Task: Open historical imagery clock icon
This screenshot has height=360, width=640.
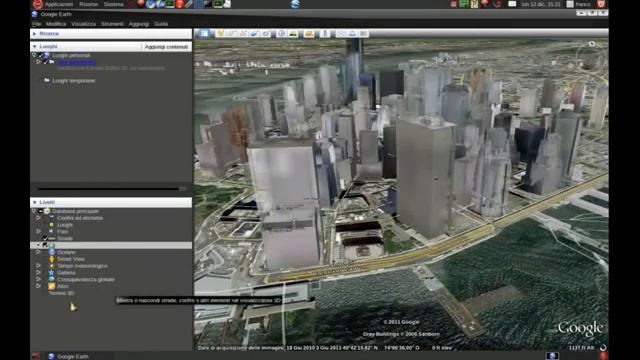Action: [x=282, y=33]
